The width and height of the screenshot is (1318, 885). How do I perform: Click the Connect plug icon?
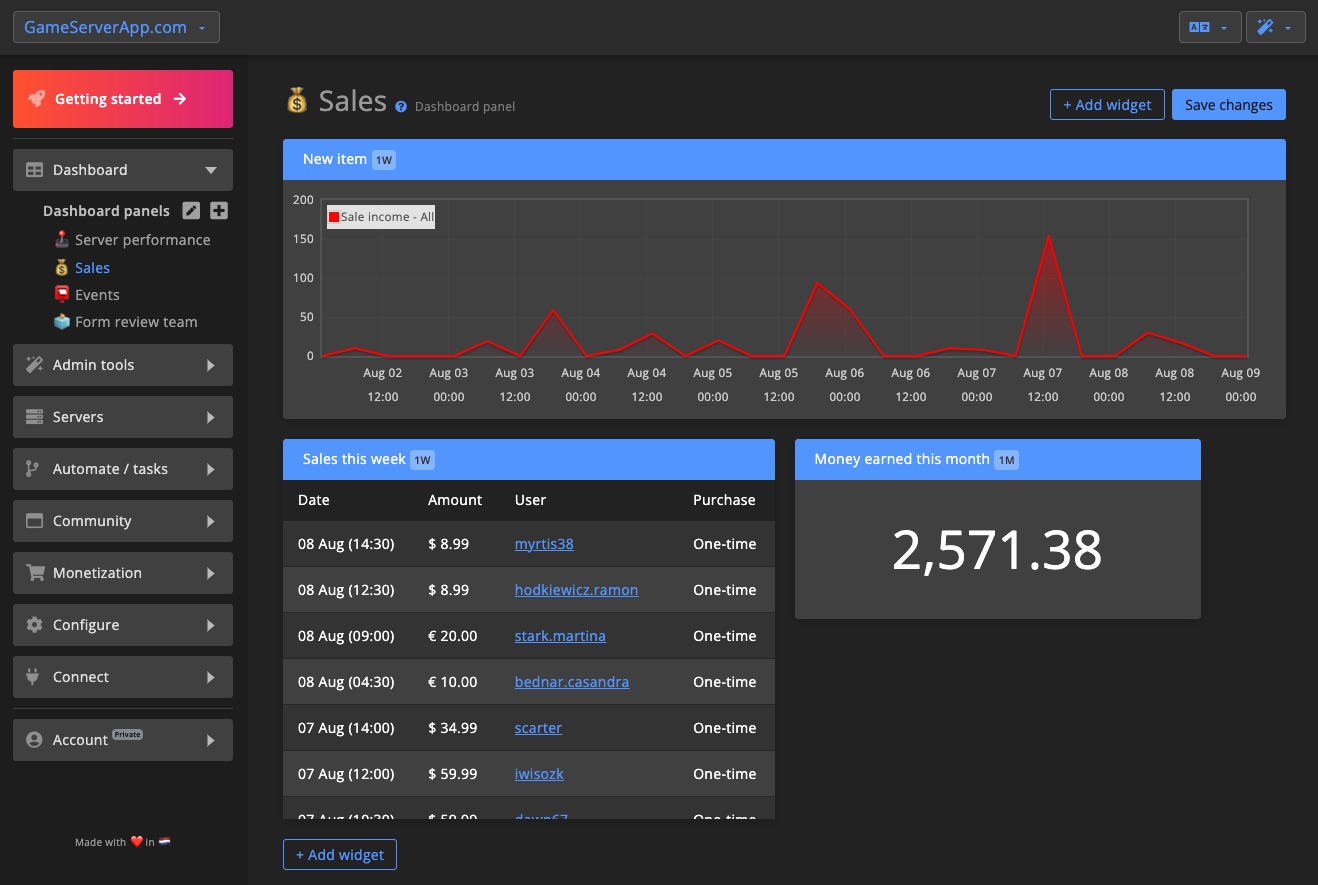(32, 677)
